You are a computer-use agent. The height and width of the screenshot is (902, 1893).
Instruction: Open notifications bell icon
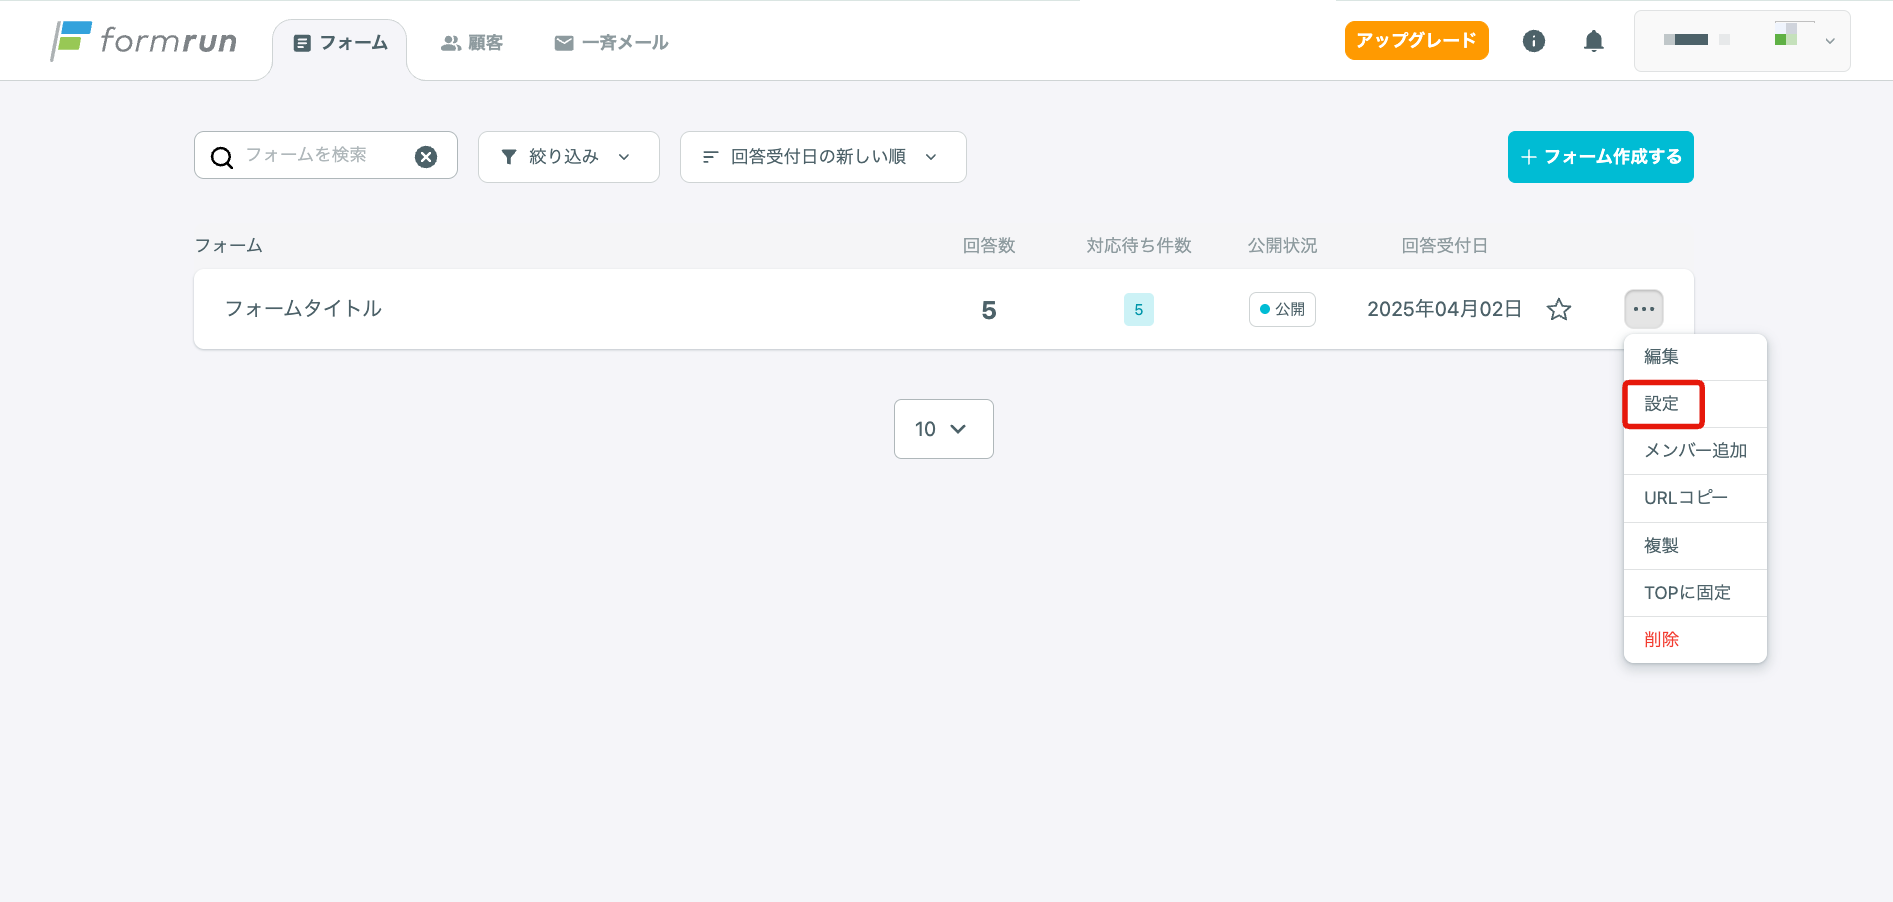pos(1594,41)
